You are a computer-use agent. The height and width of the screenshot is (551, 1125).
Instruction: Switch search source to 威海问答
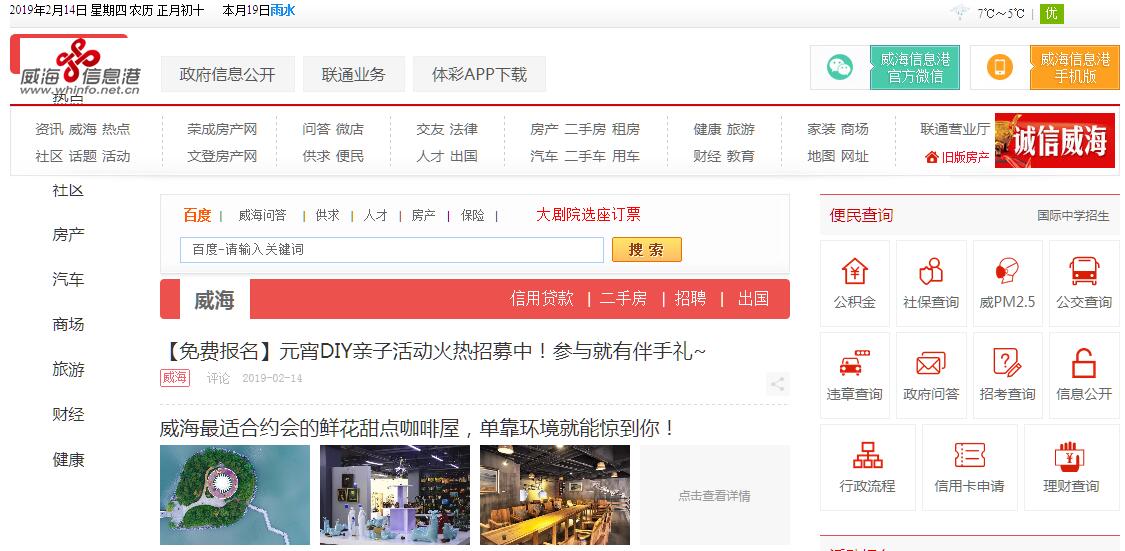262,215
